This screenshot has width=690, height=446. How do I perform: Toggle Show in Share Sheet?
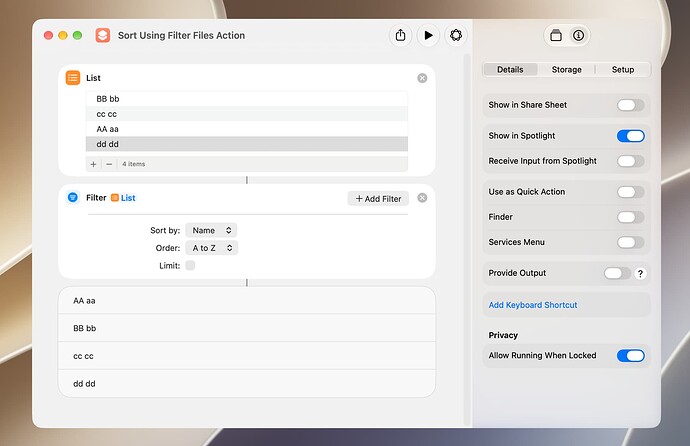coord(631,105)
